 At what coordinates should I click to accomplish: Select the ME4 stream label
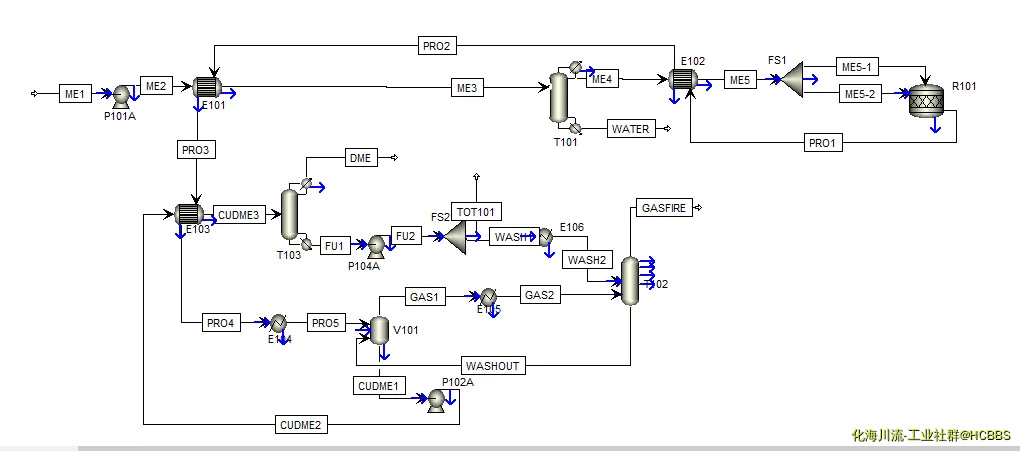pos(602,79)
